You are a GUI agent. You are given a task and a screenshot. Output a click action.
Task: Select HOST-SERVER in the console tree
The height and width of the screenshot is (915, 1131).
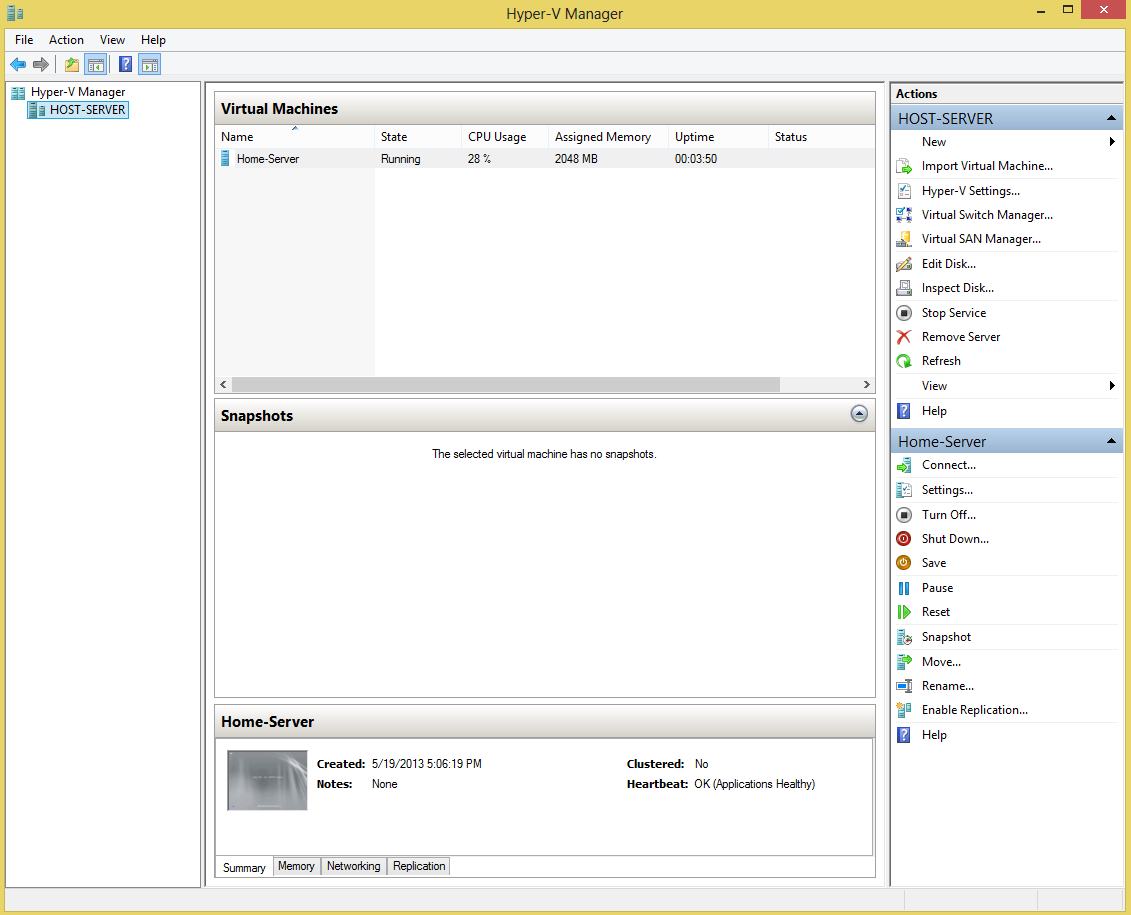tap(79, 110)
